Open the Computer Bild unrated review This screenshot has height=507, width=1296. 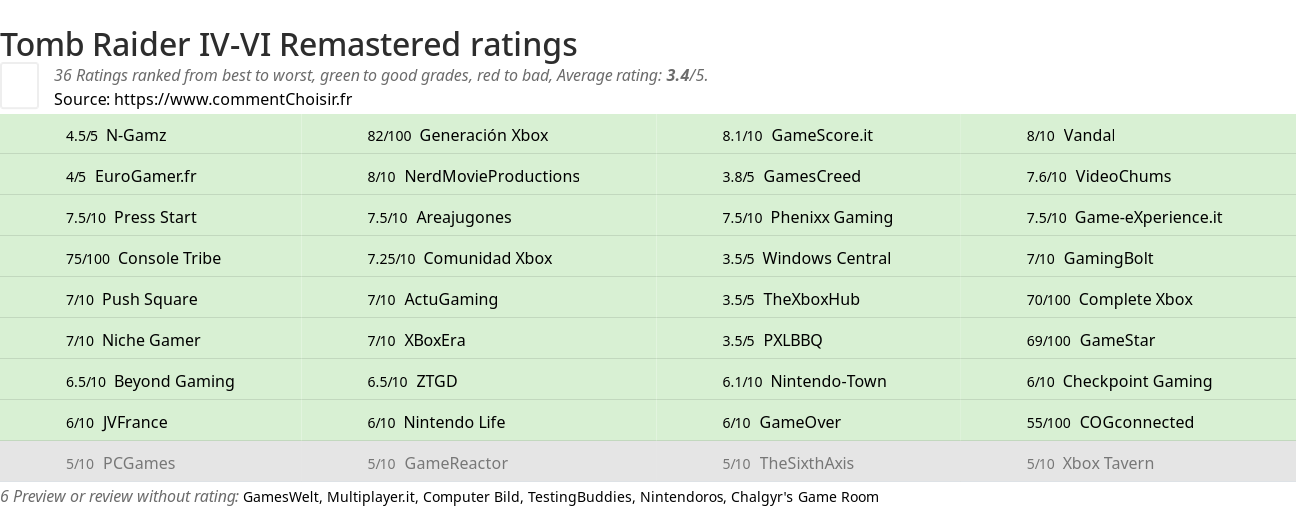point(475,497)
